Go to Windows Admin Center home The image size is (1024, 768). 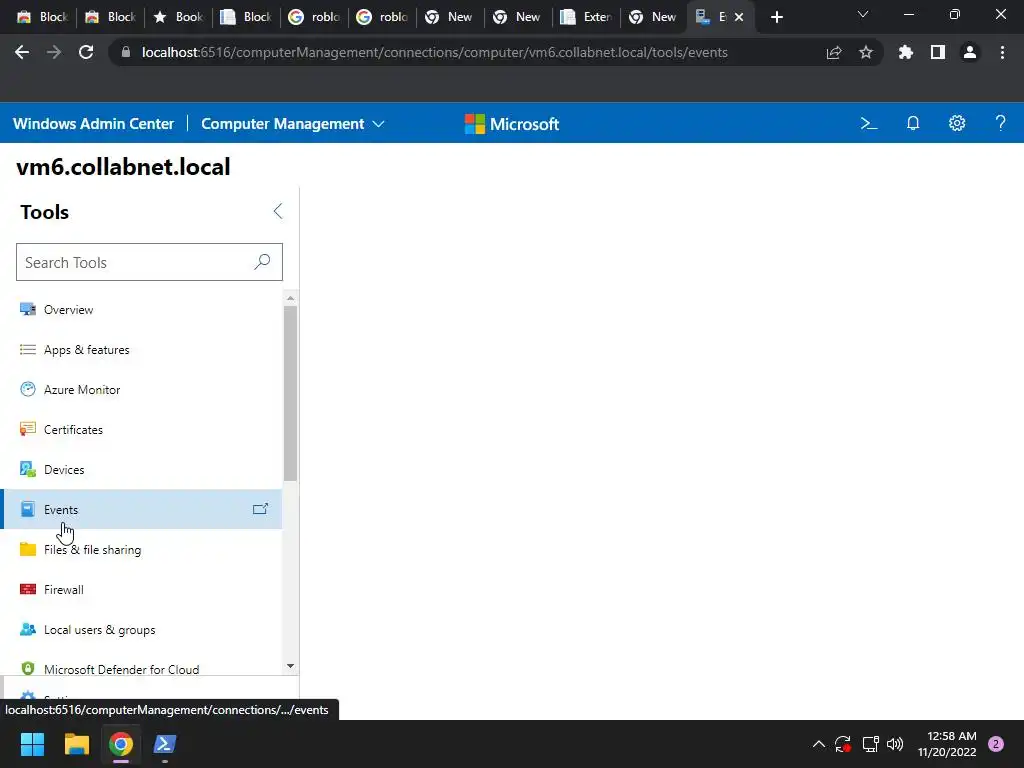(x=93, y=123)
